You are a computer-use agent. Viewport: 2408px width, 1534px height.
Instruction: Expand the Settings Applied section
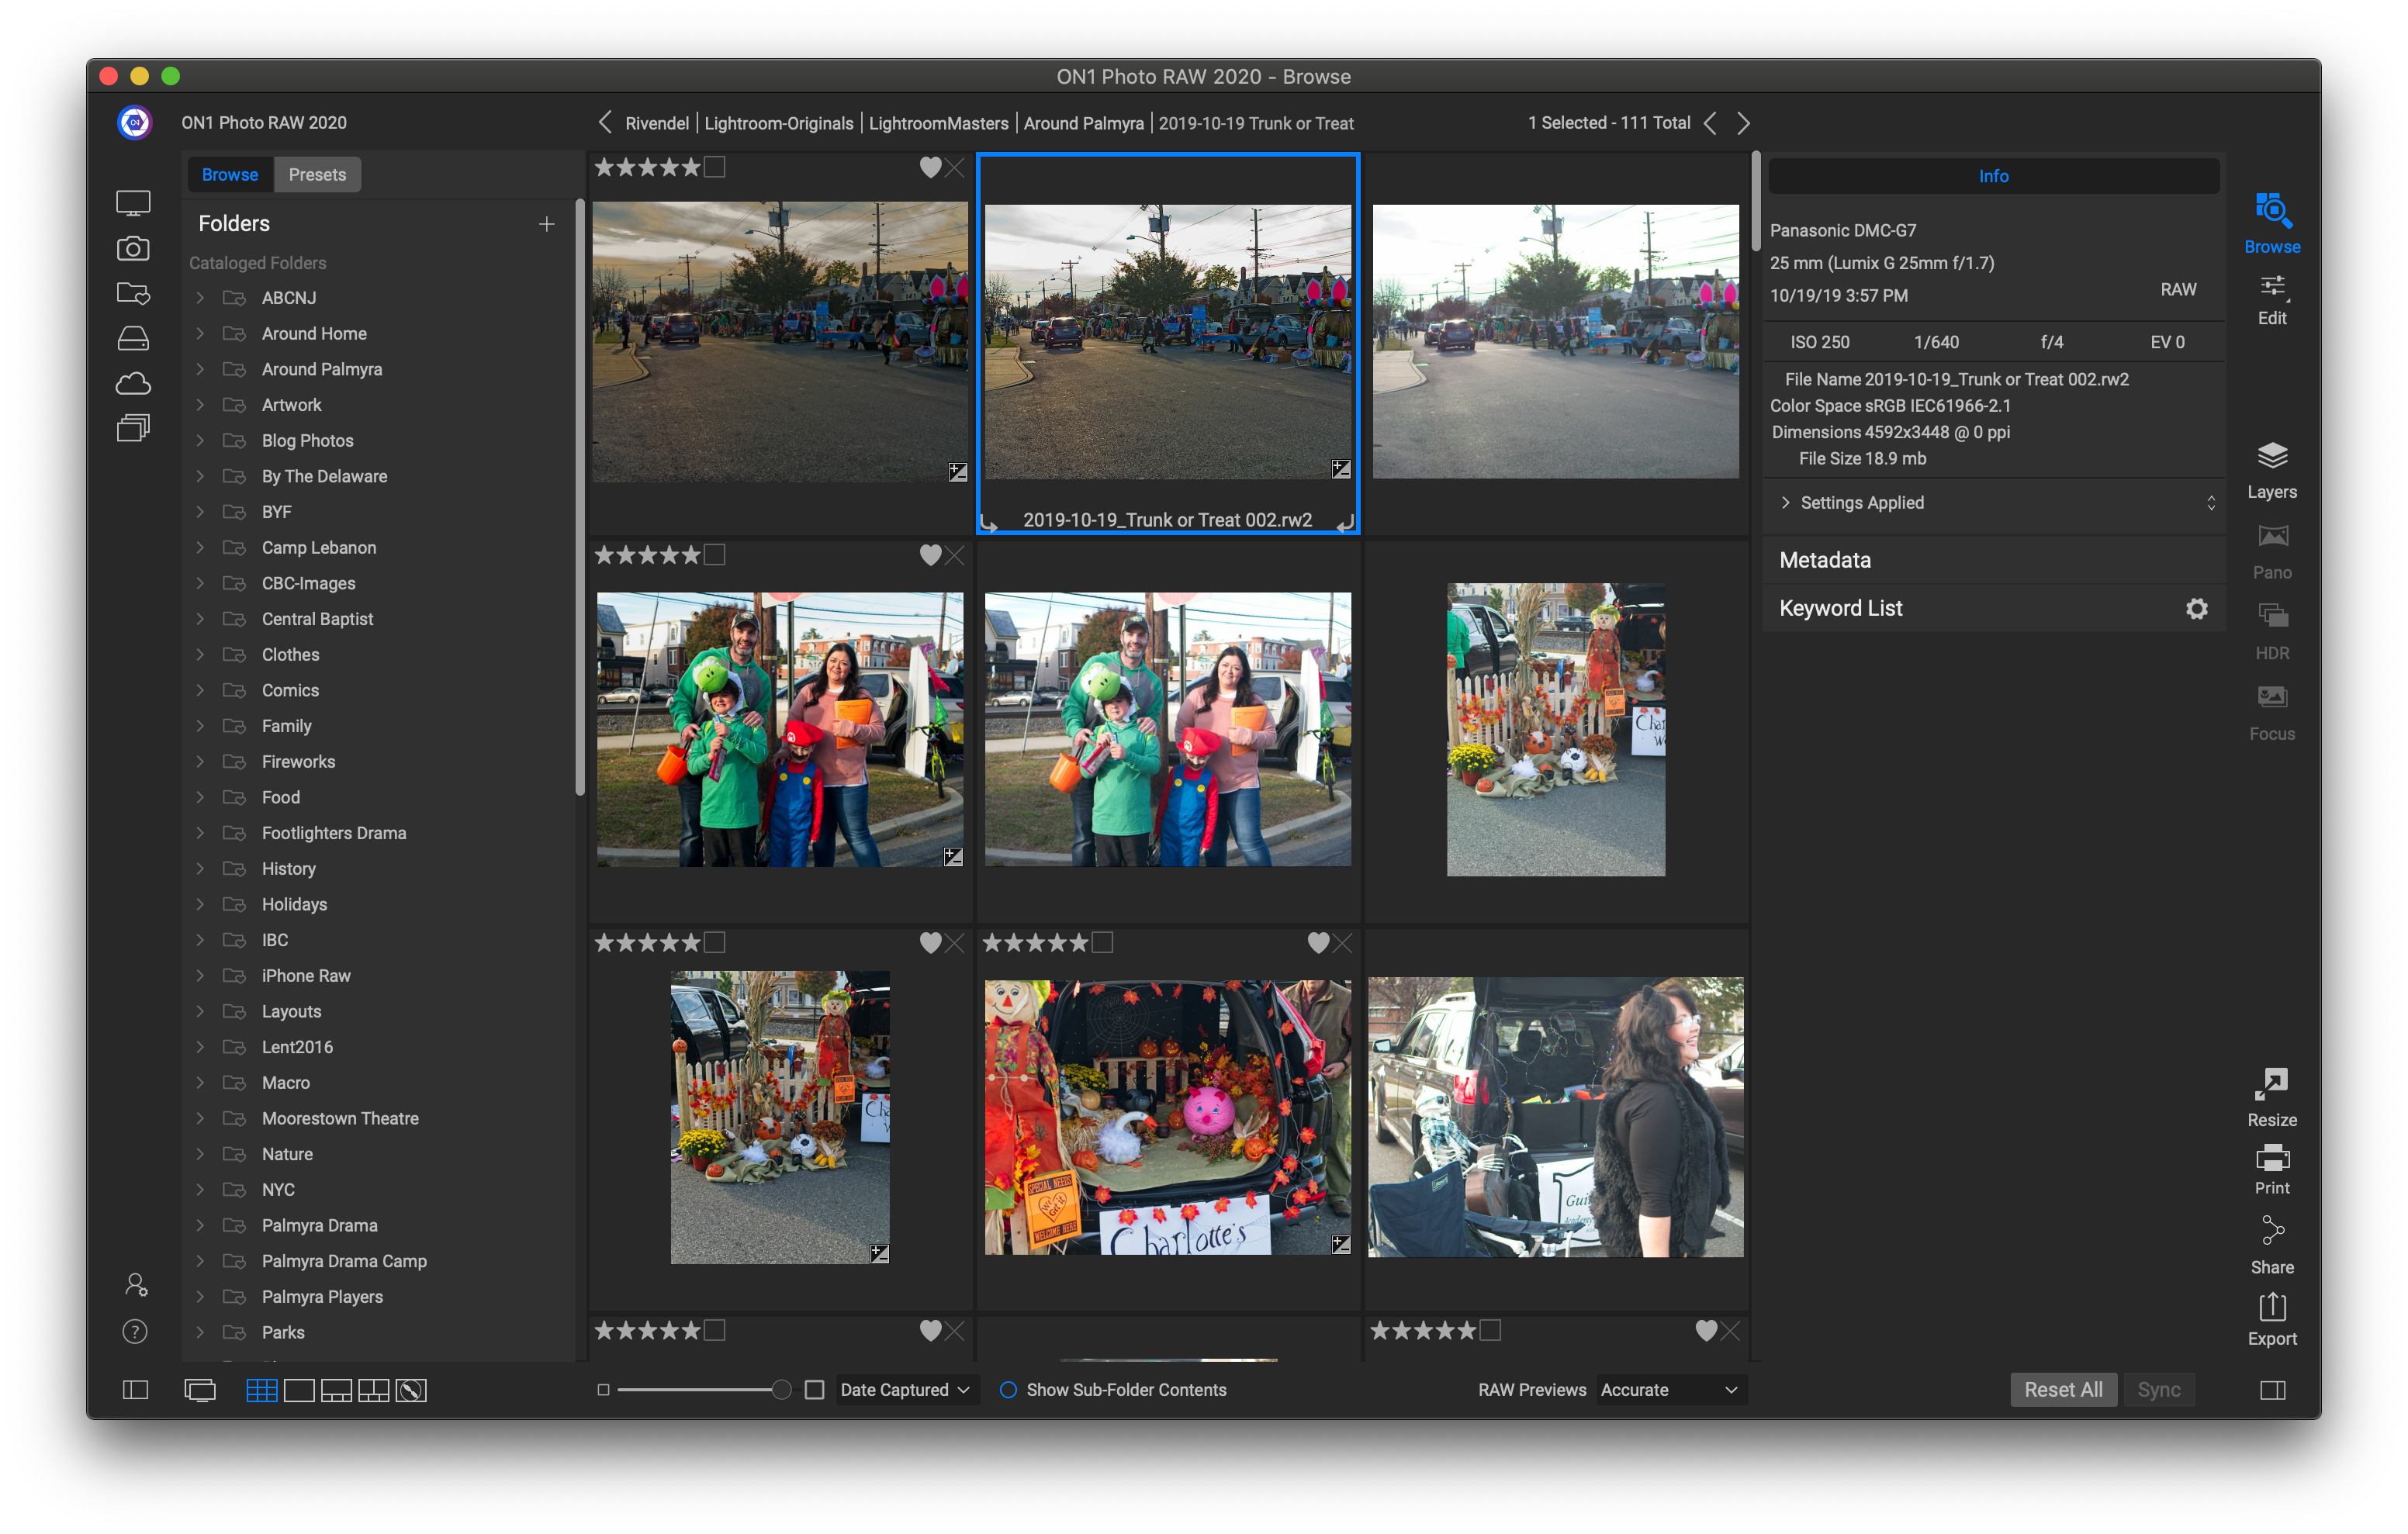[x=1786, y=503]
